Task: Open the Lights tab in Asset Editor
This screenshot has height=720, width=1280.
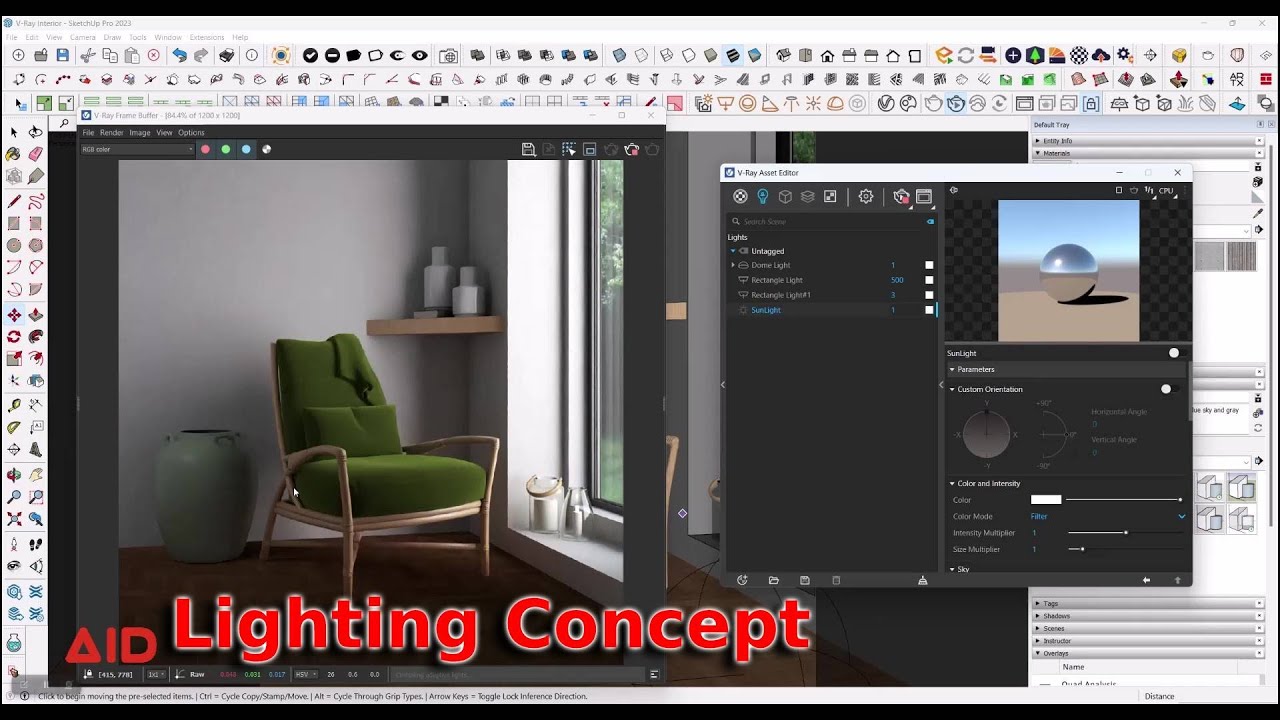Action: (763, 197)
